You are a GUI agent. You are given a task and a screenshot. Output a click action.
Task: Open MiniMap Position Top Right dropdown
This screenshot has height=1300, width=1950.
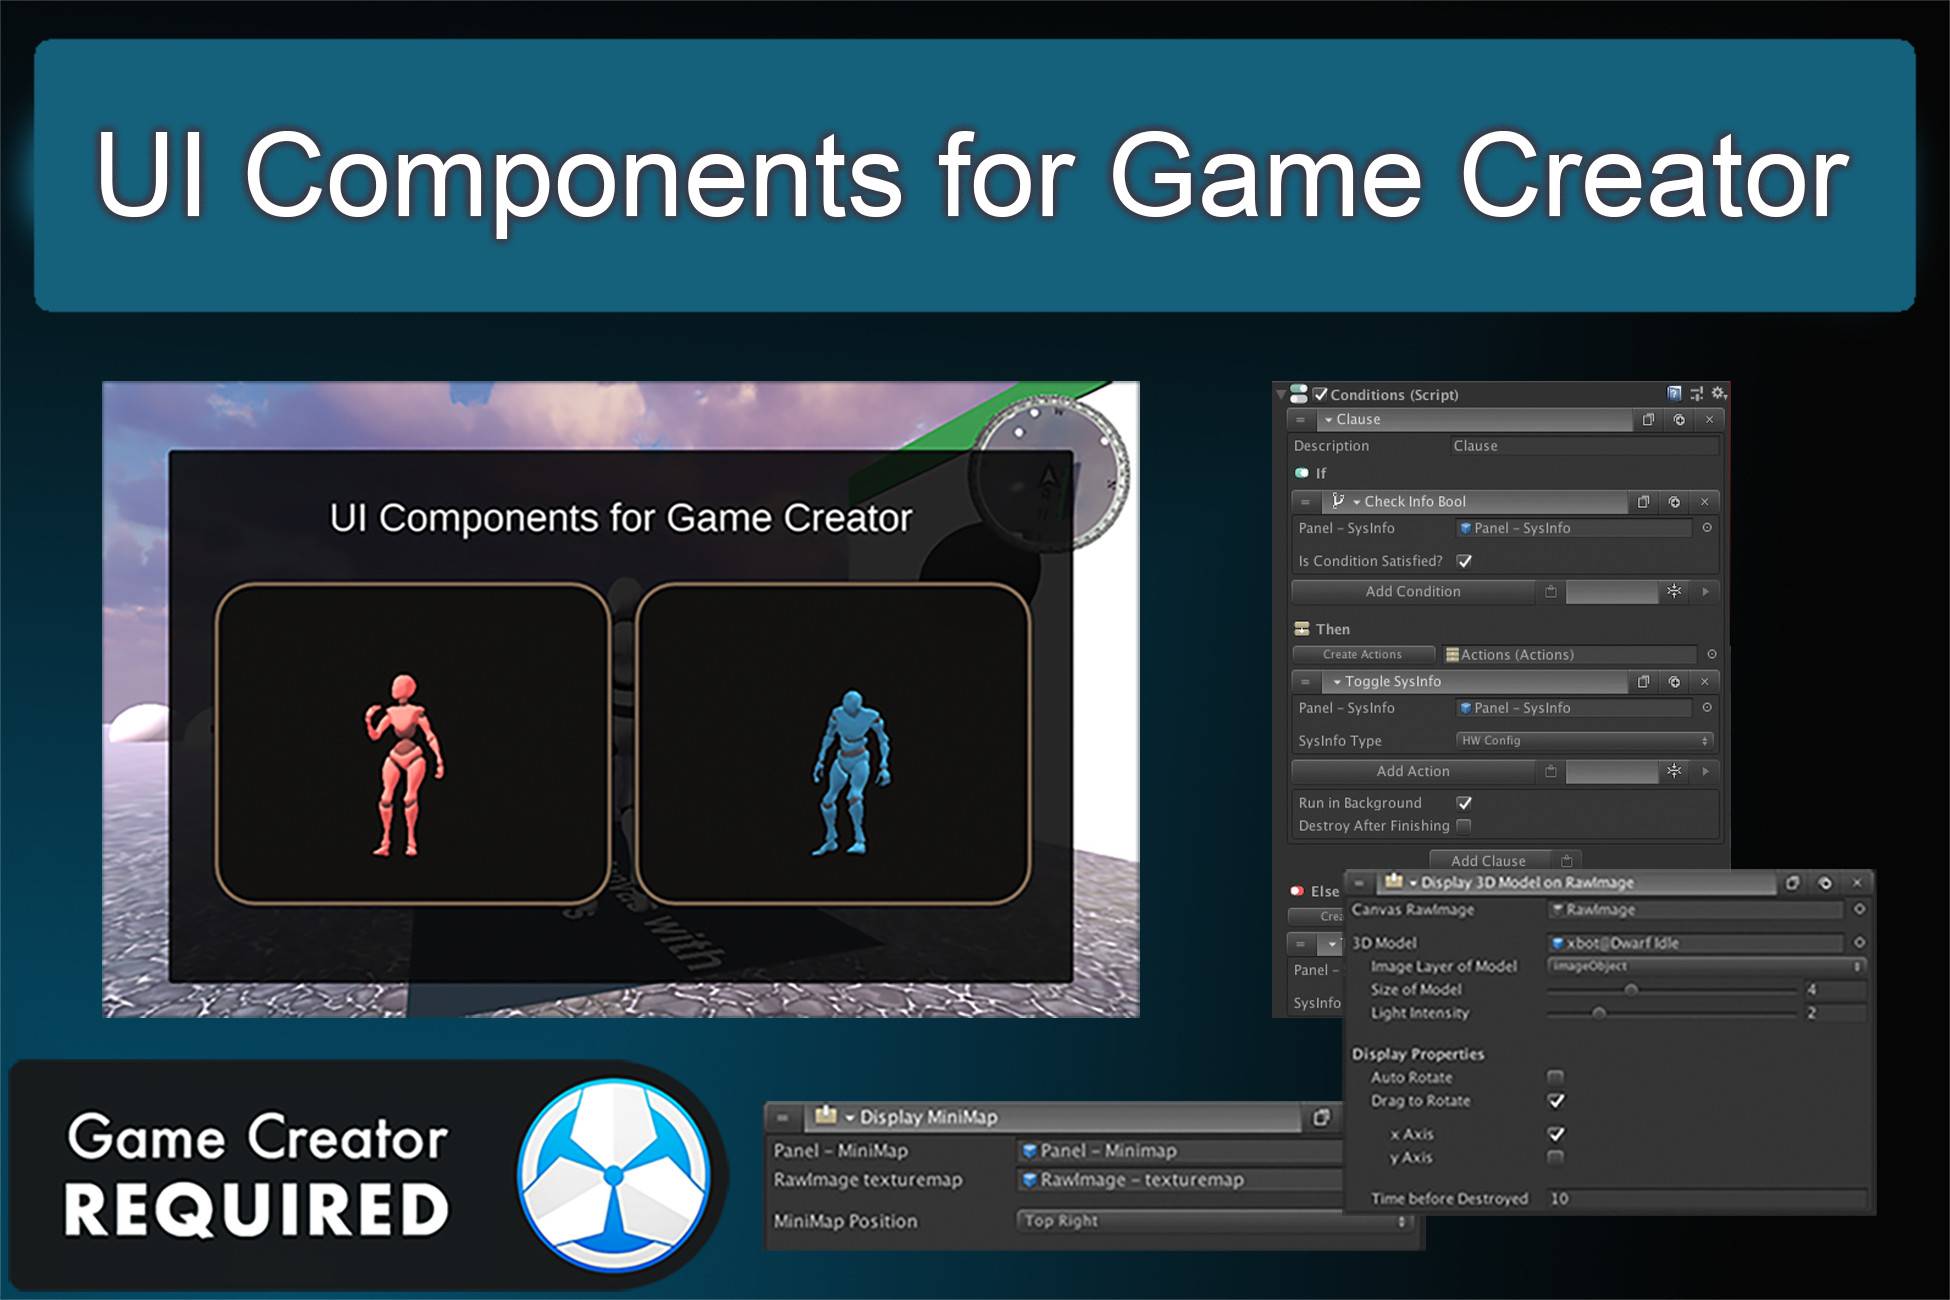click(1214, 1221)
